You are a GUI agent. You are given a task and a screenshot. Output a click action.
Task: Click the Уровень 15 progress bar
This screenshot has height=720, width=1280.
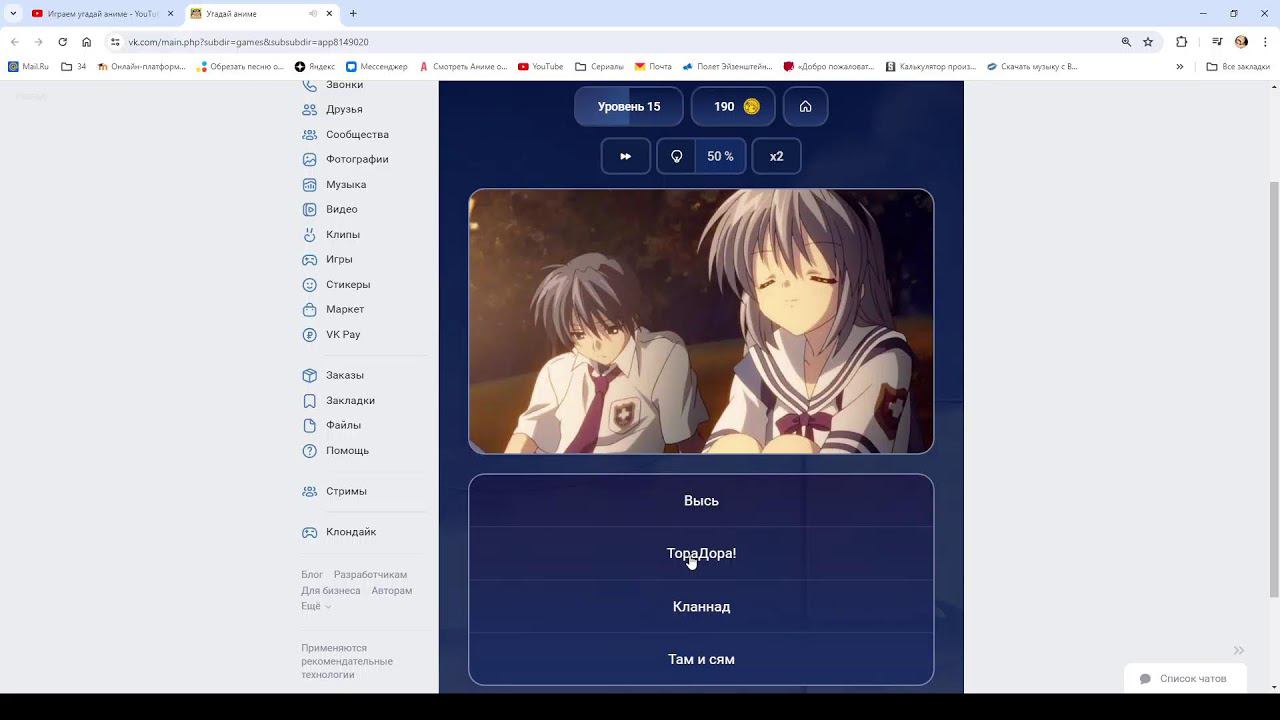tap(629, 107)
